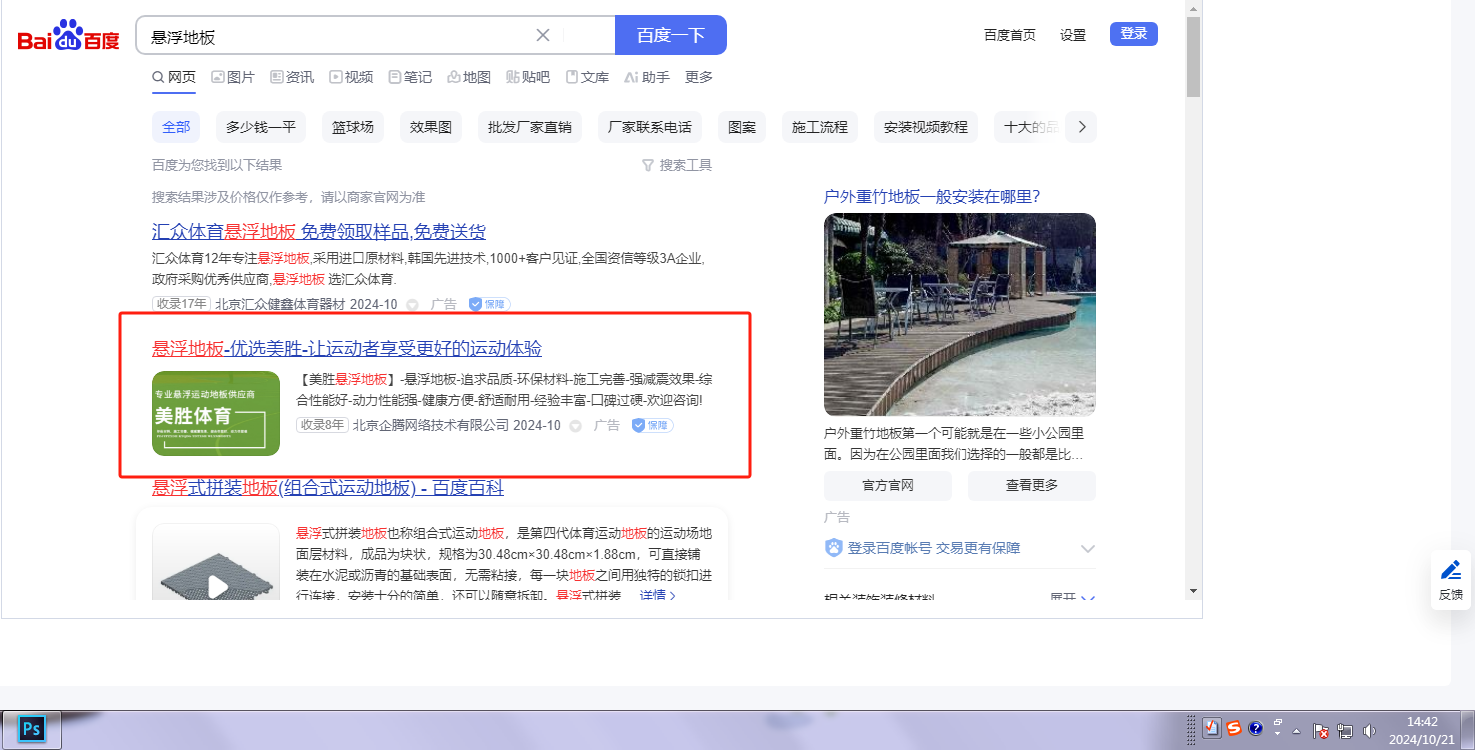The image size is (1475, 750).
Task: Open the 设置 settings menu
Action: tap(1073, 35)
